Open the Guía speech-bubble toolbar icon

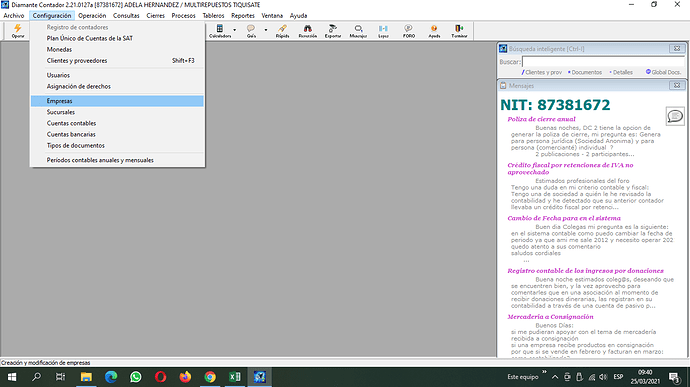[251, 31]
